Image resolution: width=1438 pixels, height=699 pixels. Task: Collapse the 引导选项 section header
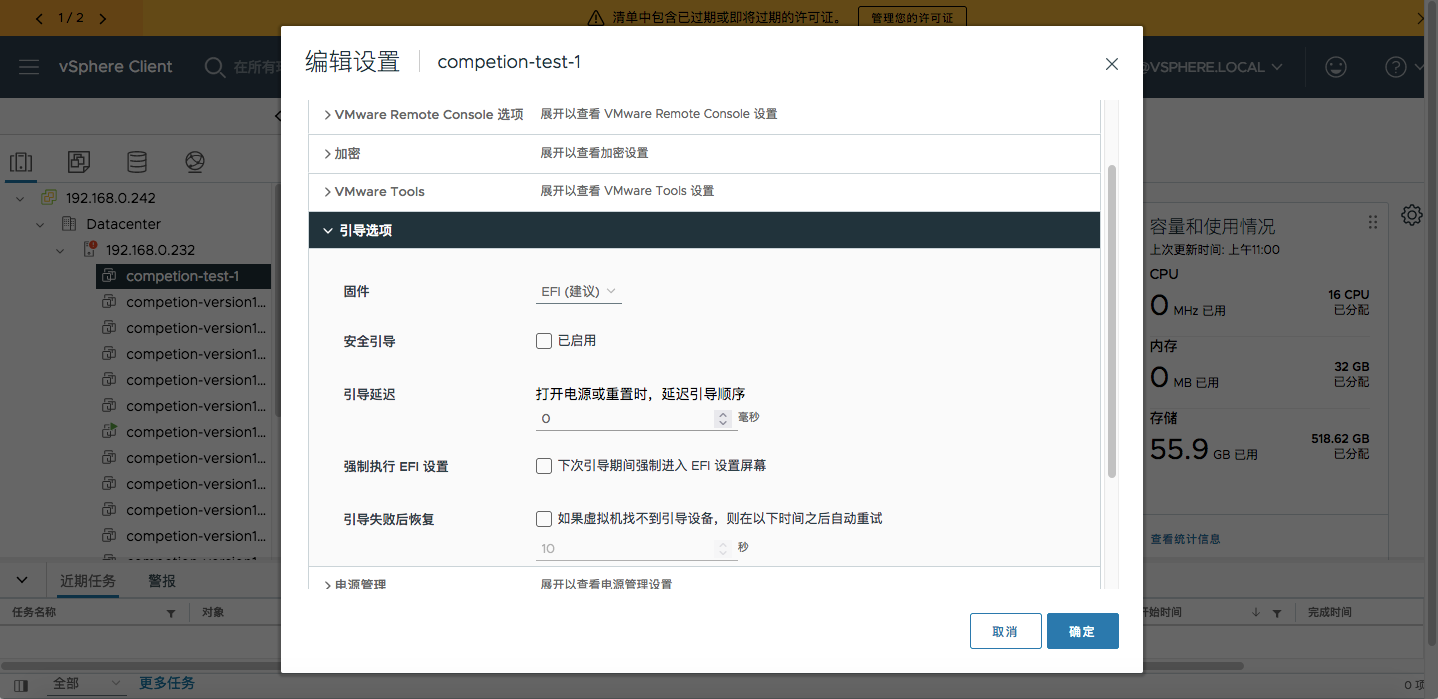click(x=704, y=230)
